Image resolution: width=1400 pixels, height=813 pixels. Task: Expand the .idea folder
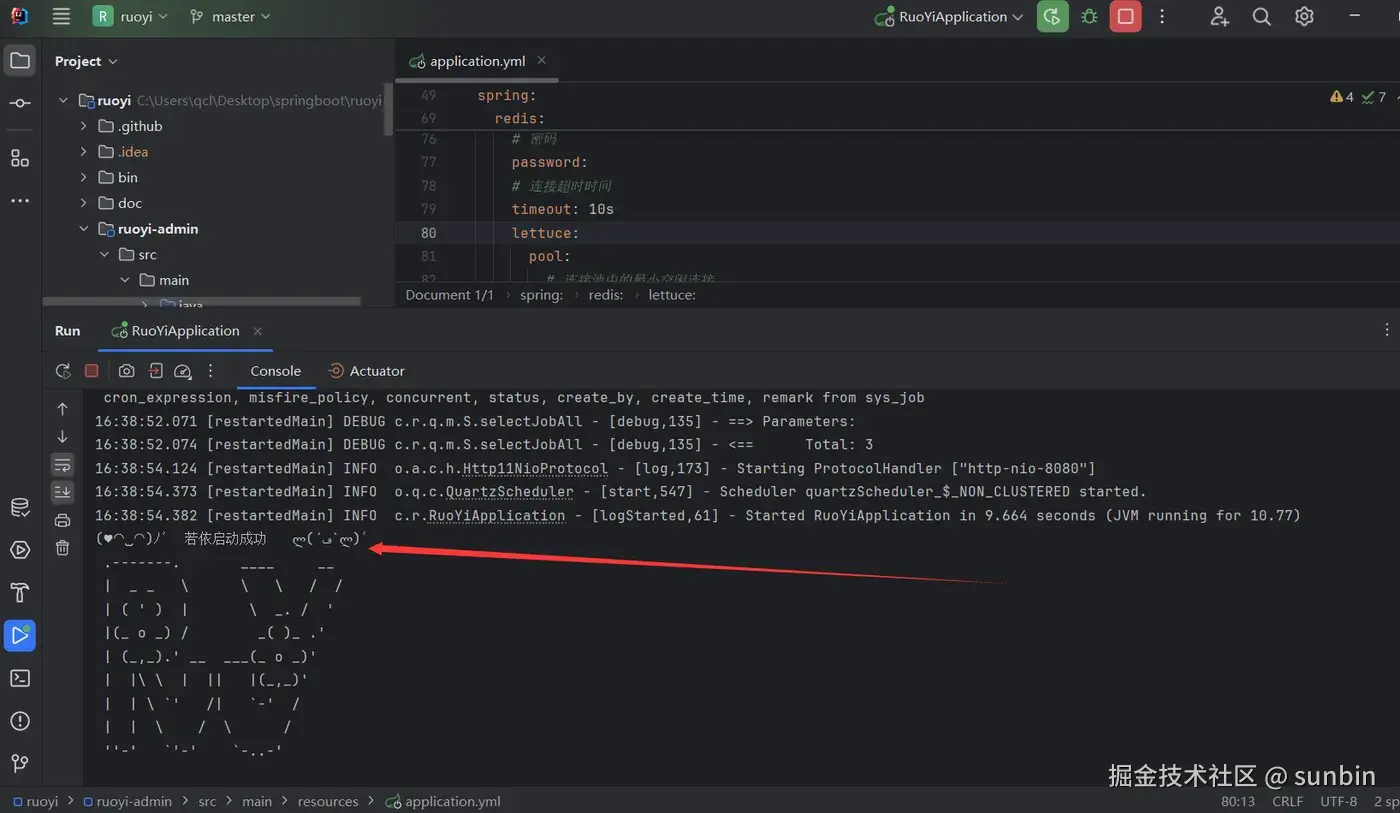(x=84, y=152)
